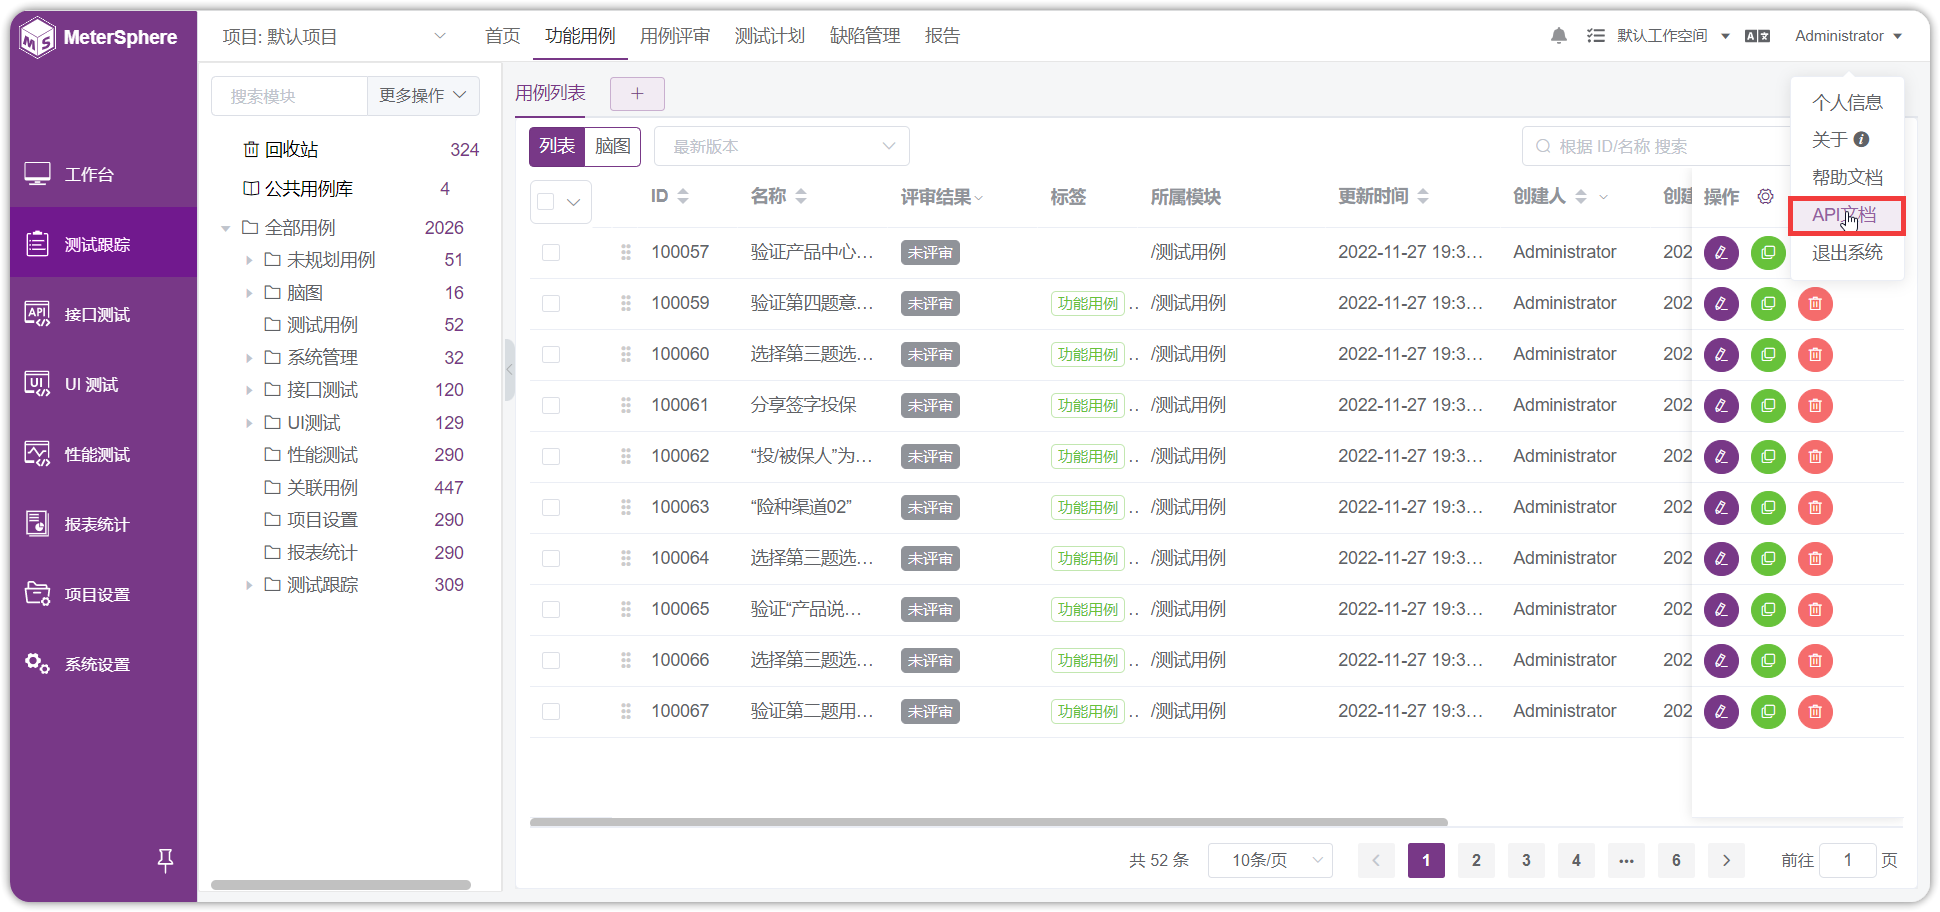Delete test case 100061
Viewport: 1940px width, 912px height.
click(1815, 406)
